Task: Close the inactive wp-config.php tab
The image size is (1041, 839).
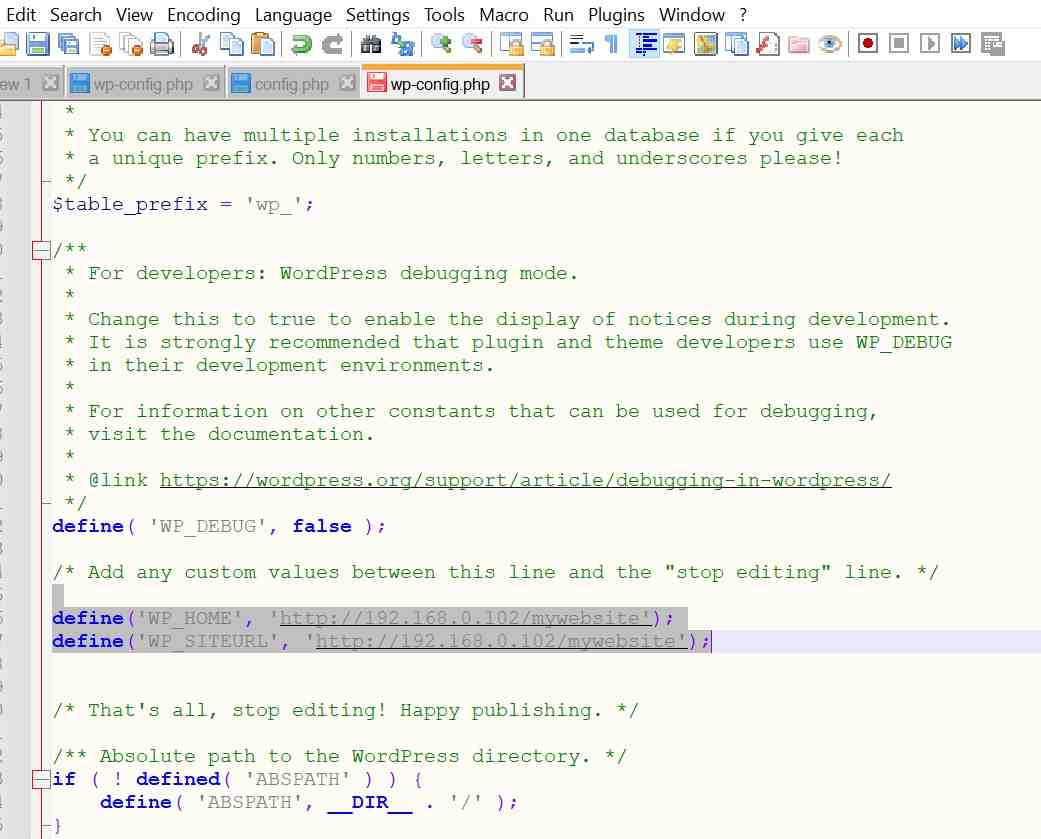Action: 212,83
